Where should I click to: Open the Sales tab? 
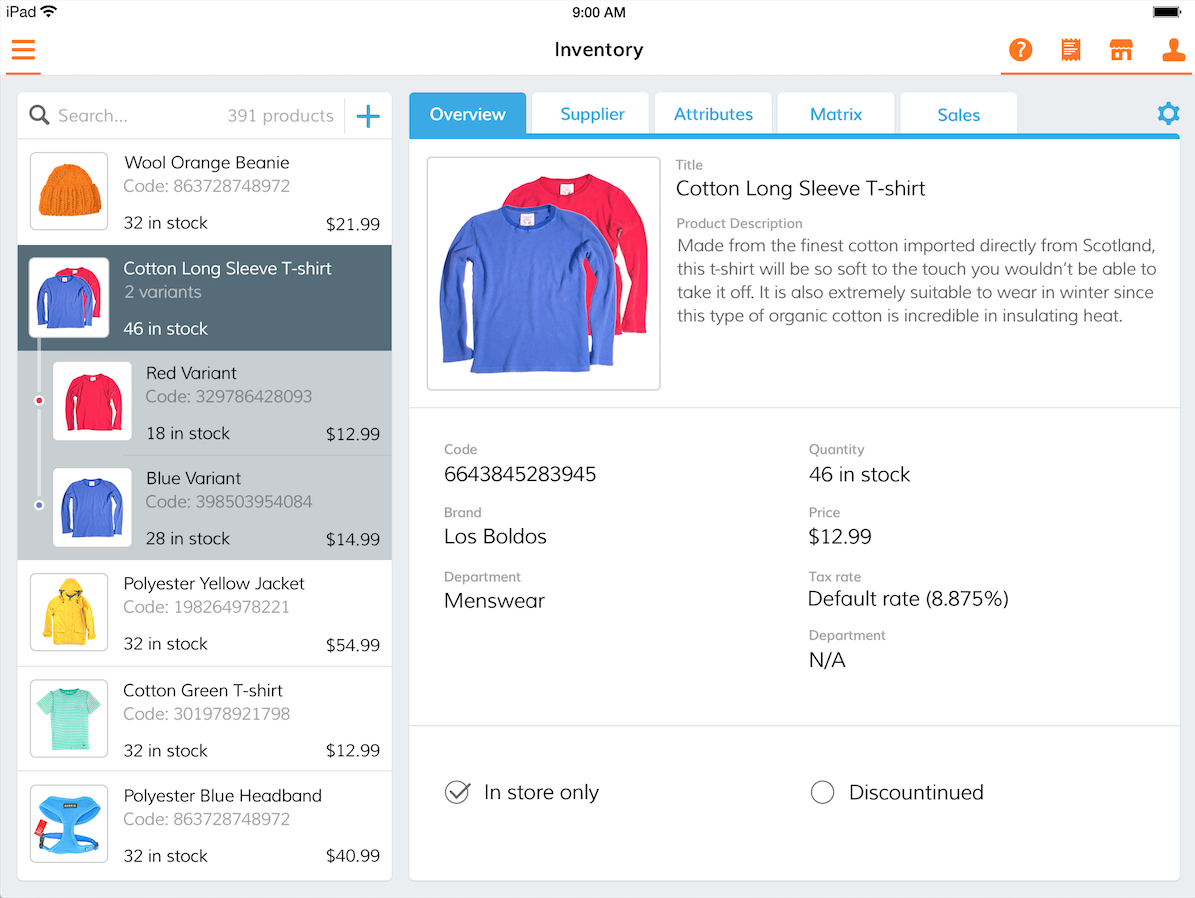click(958, 115)
